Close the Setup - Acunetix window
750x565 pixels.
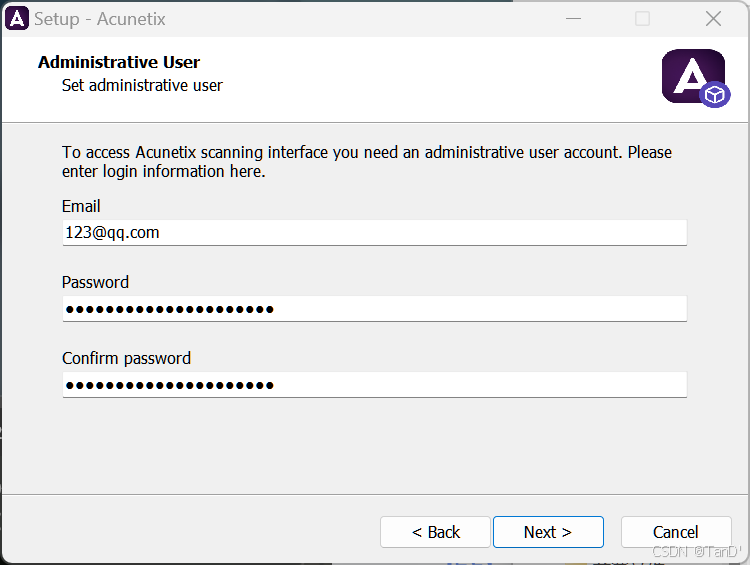[x=713, y=19]
